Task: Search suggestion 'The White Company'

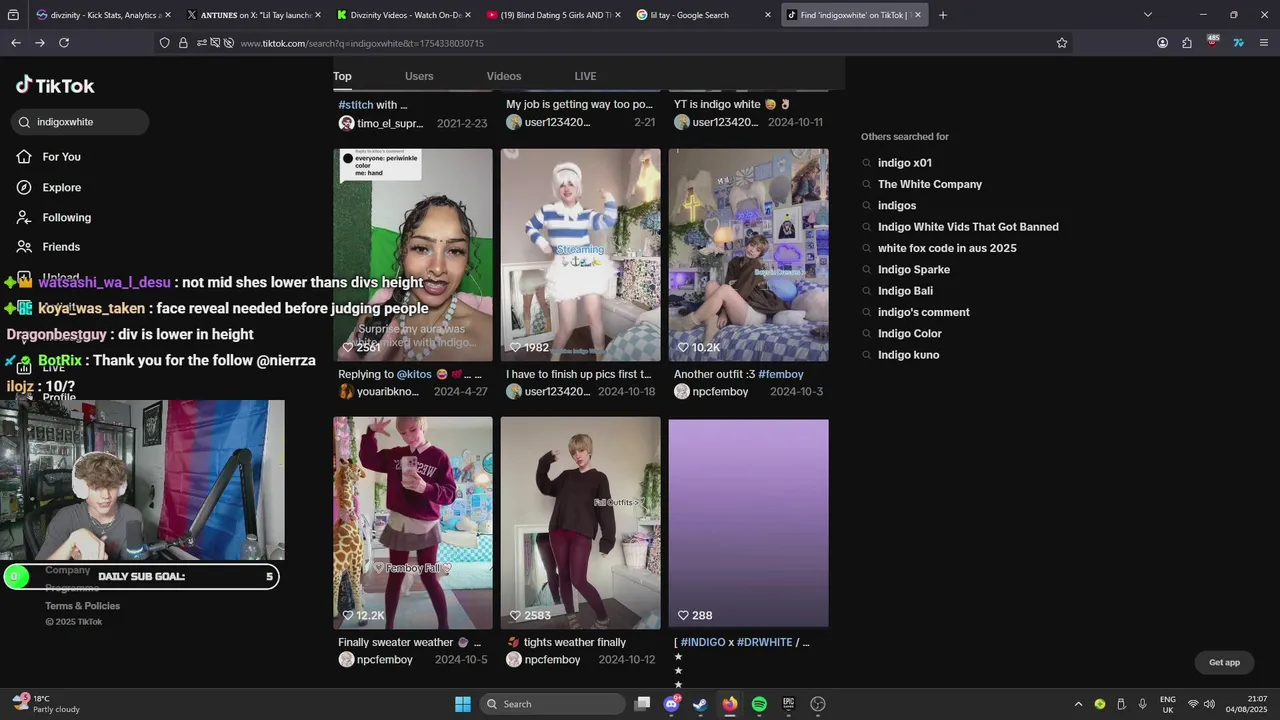Action: (930, 184)
